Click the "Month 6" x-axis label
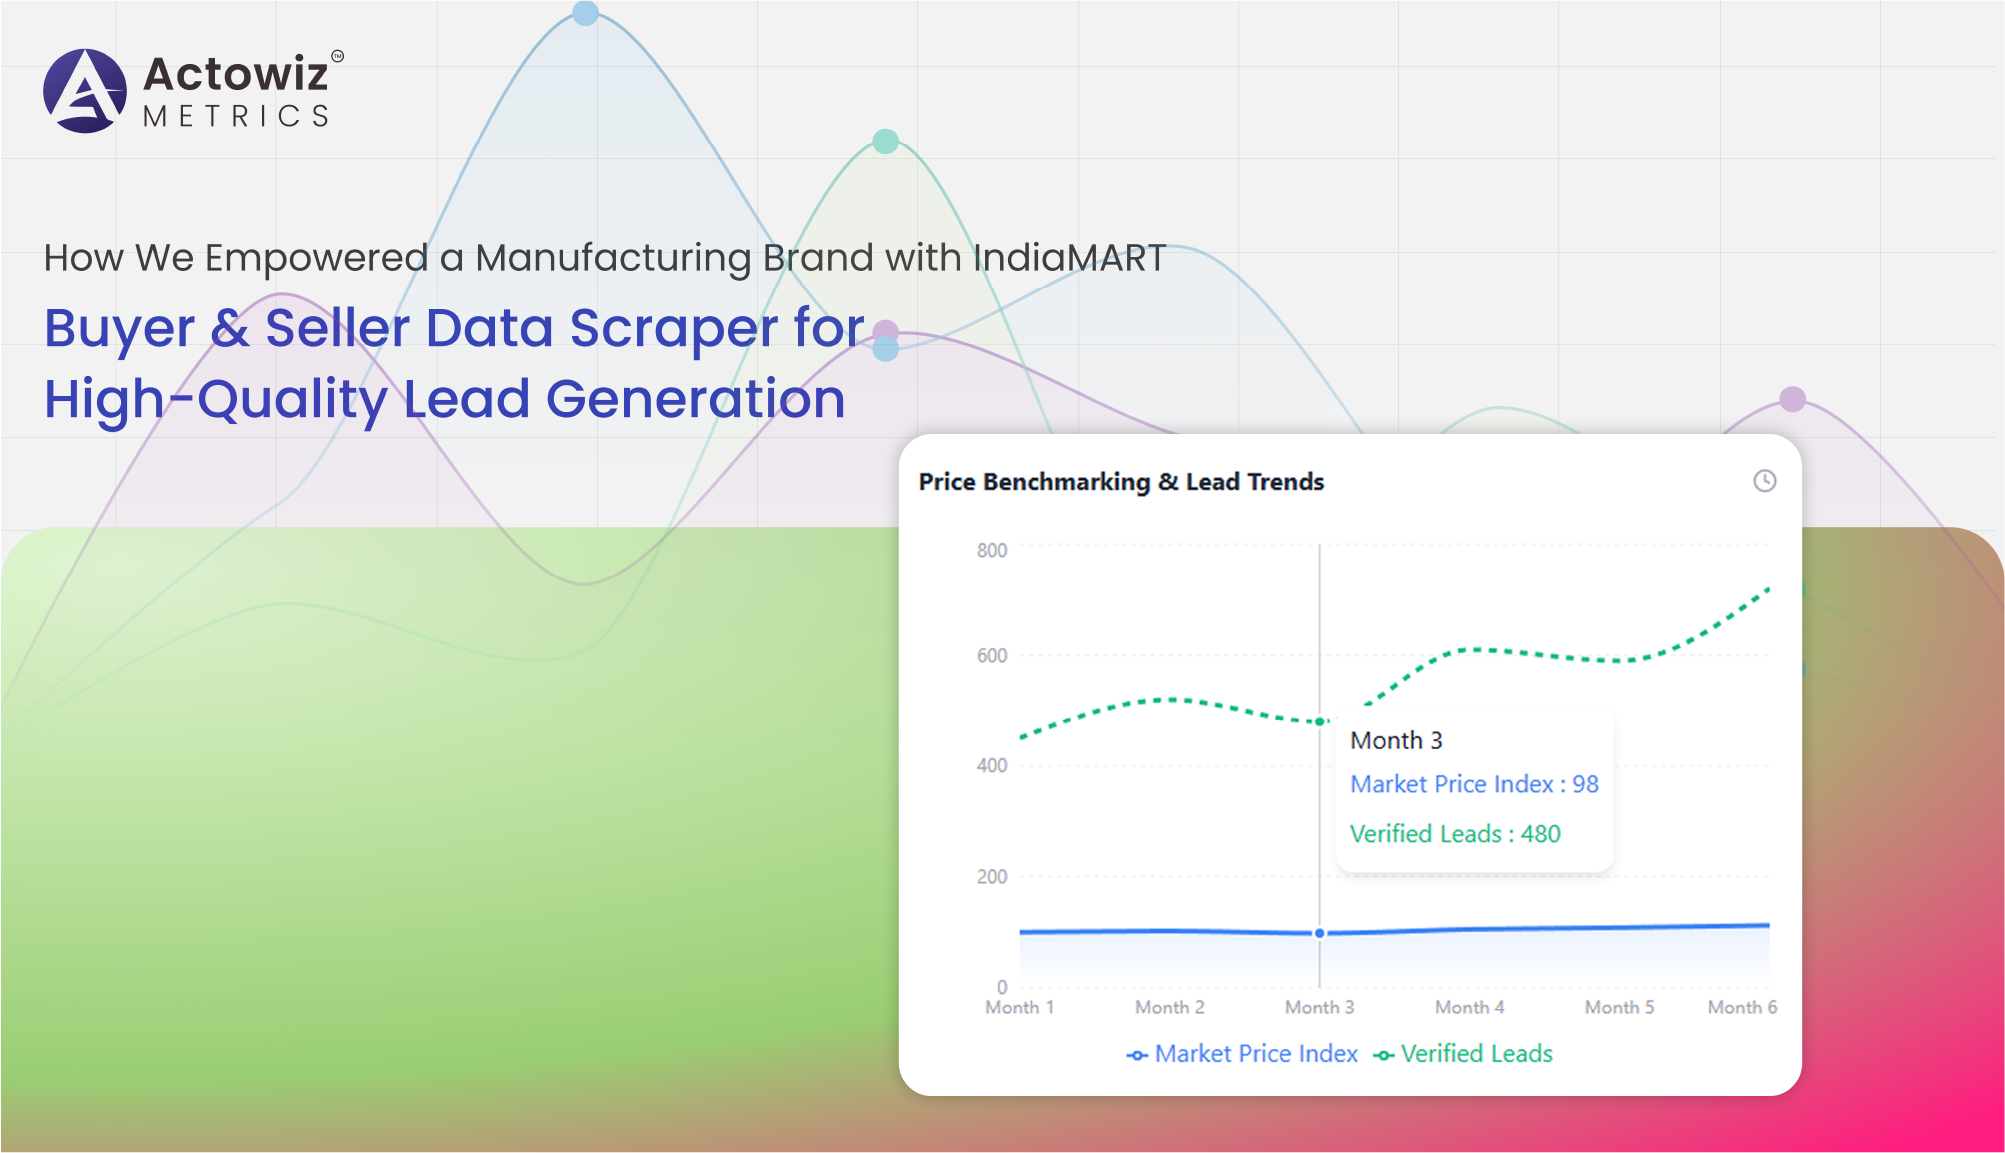2005x1153 pixels. tap(1743, 1007)
